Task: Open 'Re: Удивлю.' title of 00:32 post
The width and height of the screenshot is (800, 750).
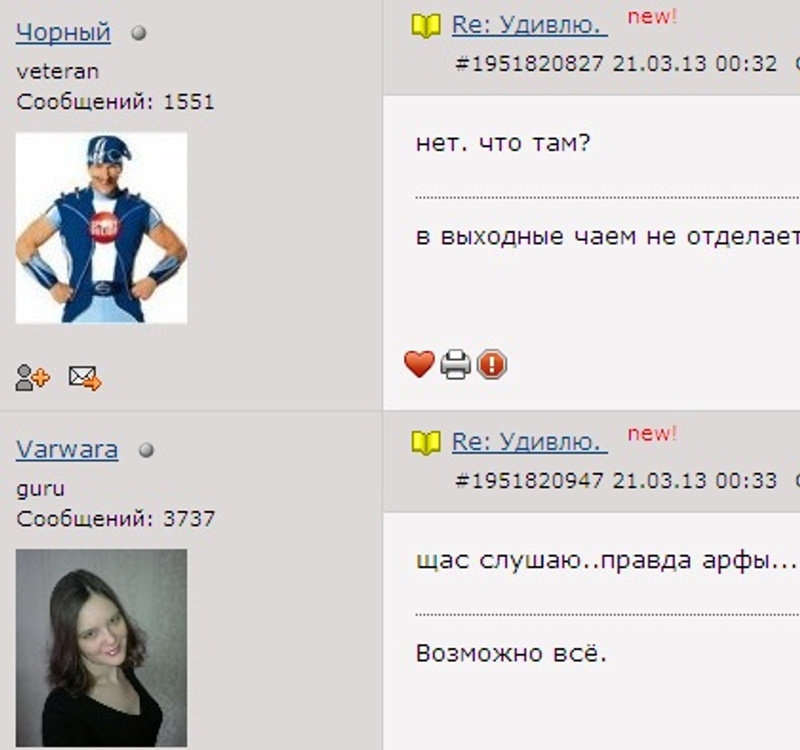Action: [530, 24]
